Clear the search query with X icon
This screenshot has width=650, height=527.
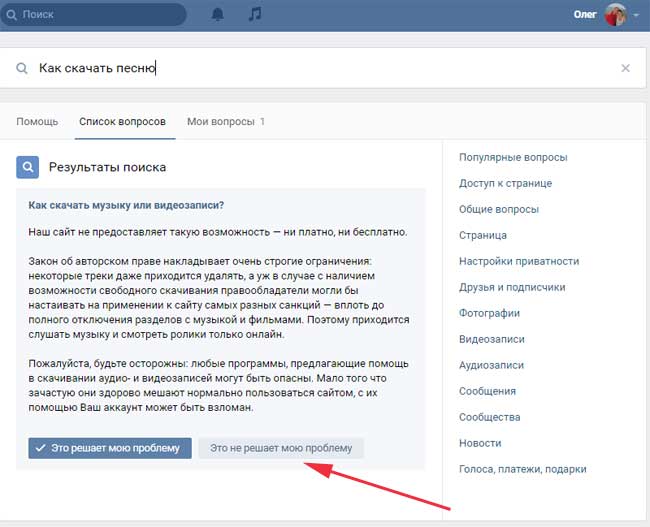(626, 68)
